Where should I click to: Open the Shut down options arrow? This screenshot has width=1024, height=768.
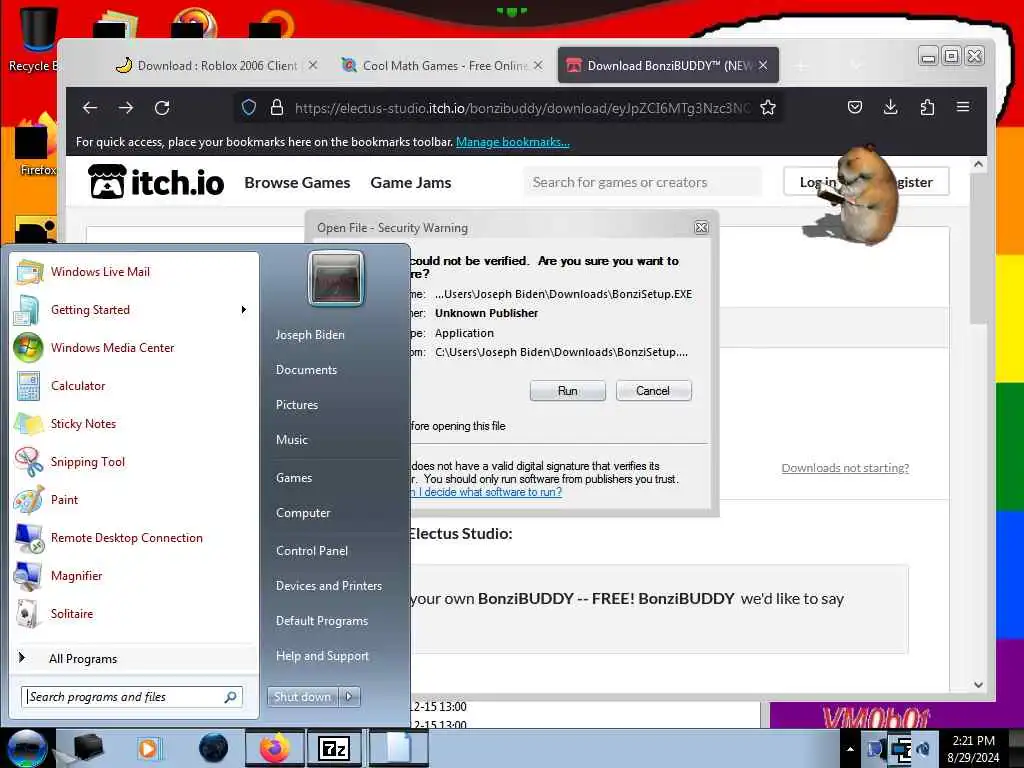(349, 697)
